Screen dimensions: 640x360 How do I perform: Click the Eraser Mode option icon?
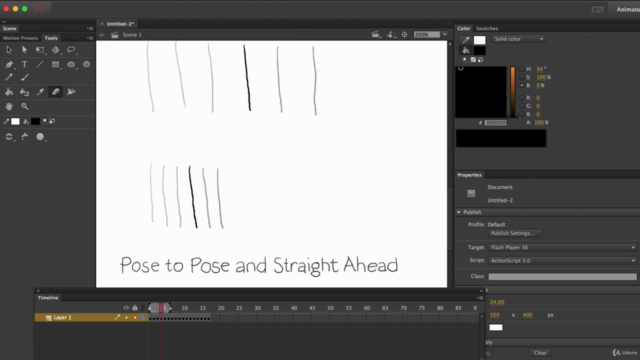(9, 137)
